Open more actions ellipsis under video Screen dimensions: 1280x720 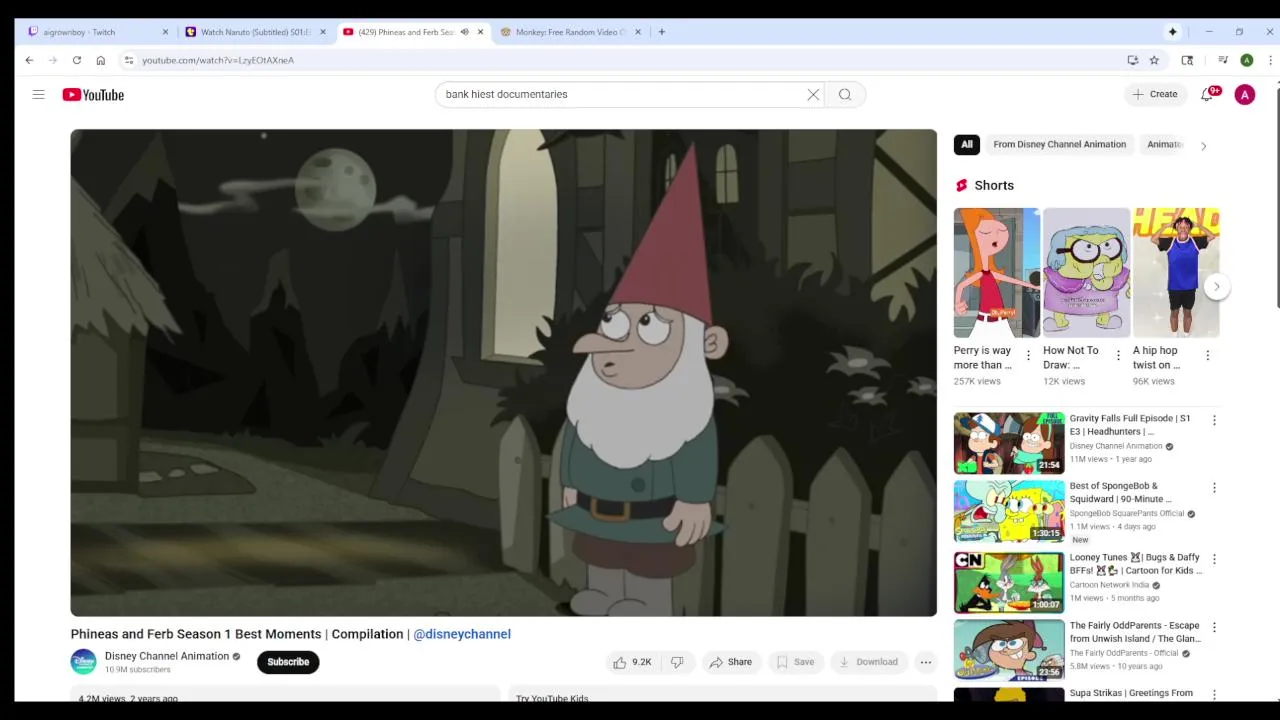925,662
